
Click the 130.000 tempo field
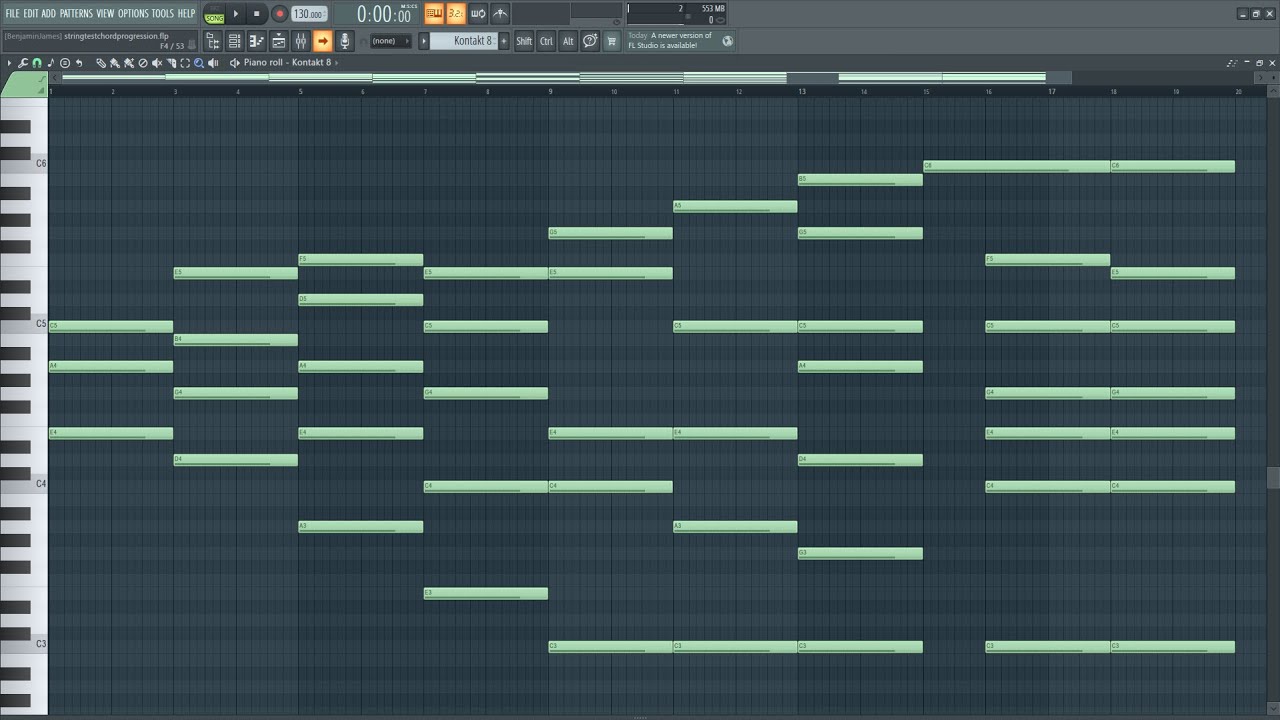[x=310, y=14]
